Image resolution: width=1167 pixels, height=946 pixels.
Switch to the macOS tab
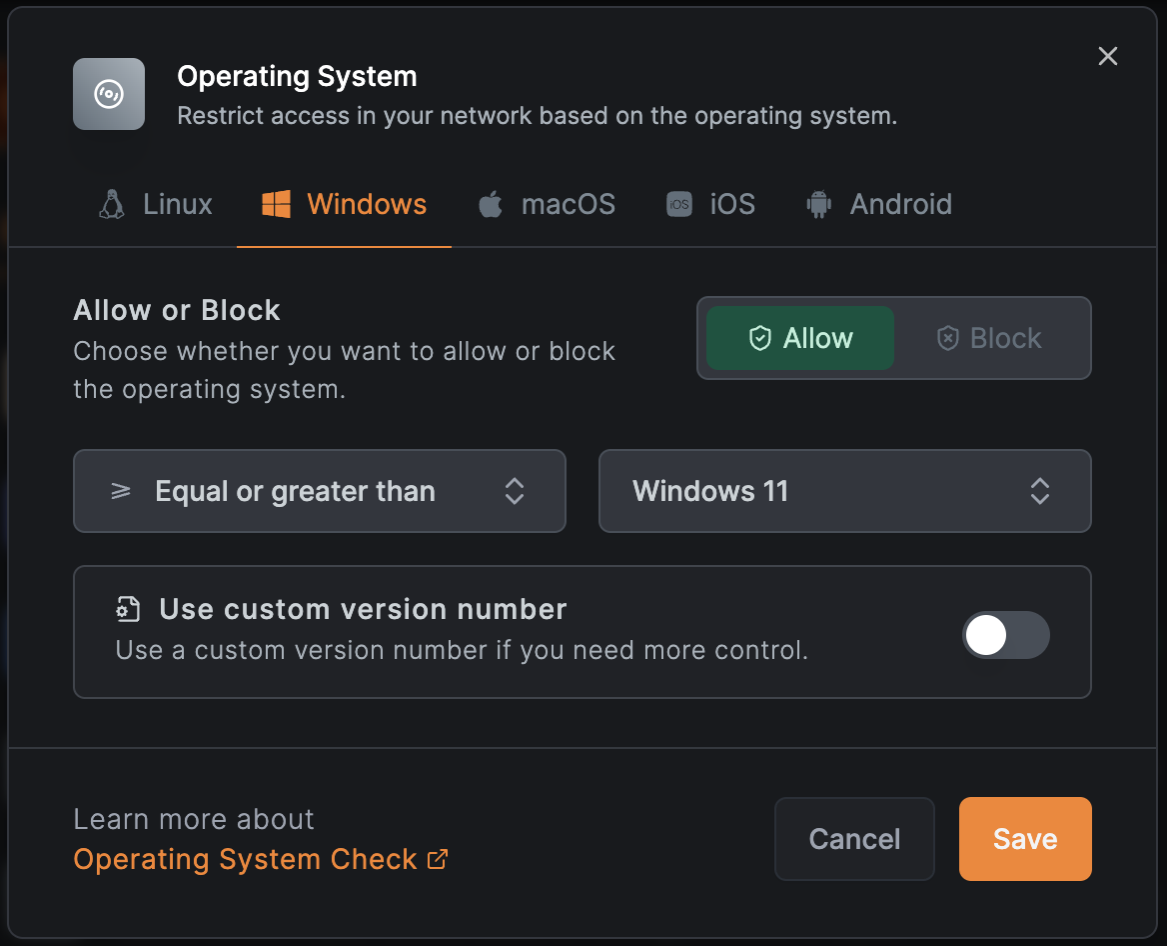(545, 203)
